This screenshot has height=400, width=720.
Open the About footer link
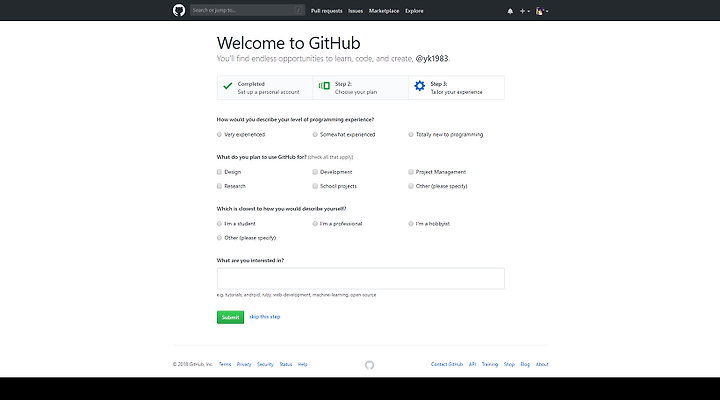click(542, 364)
